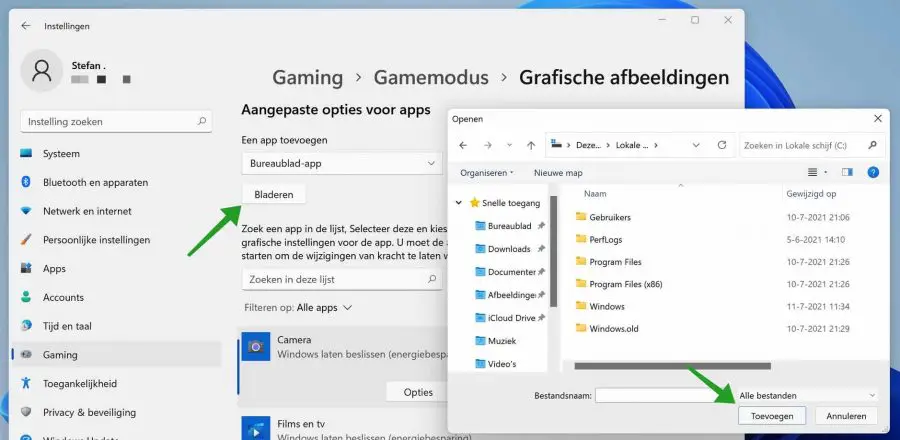Viewport: 900px width, 440px height.
Task: Click the Films en tv app icon
Action: tap(255, 429)
